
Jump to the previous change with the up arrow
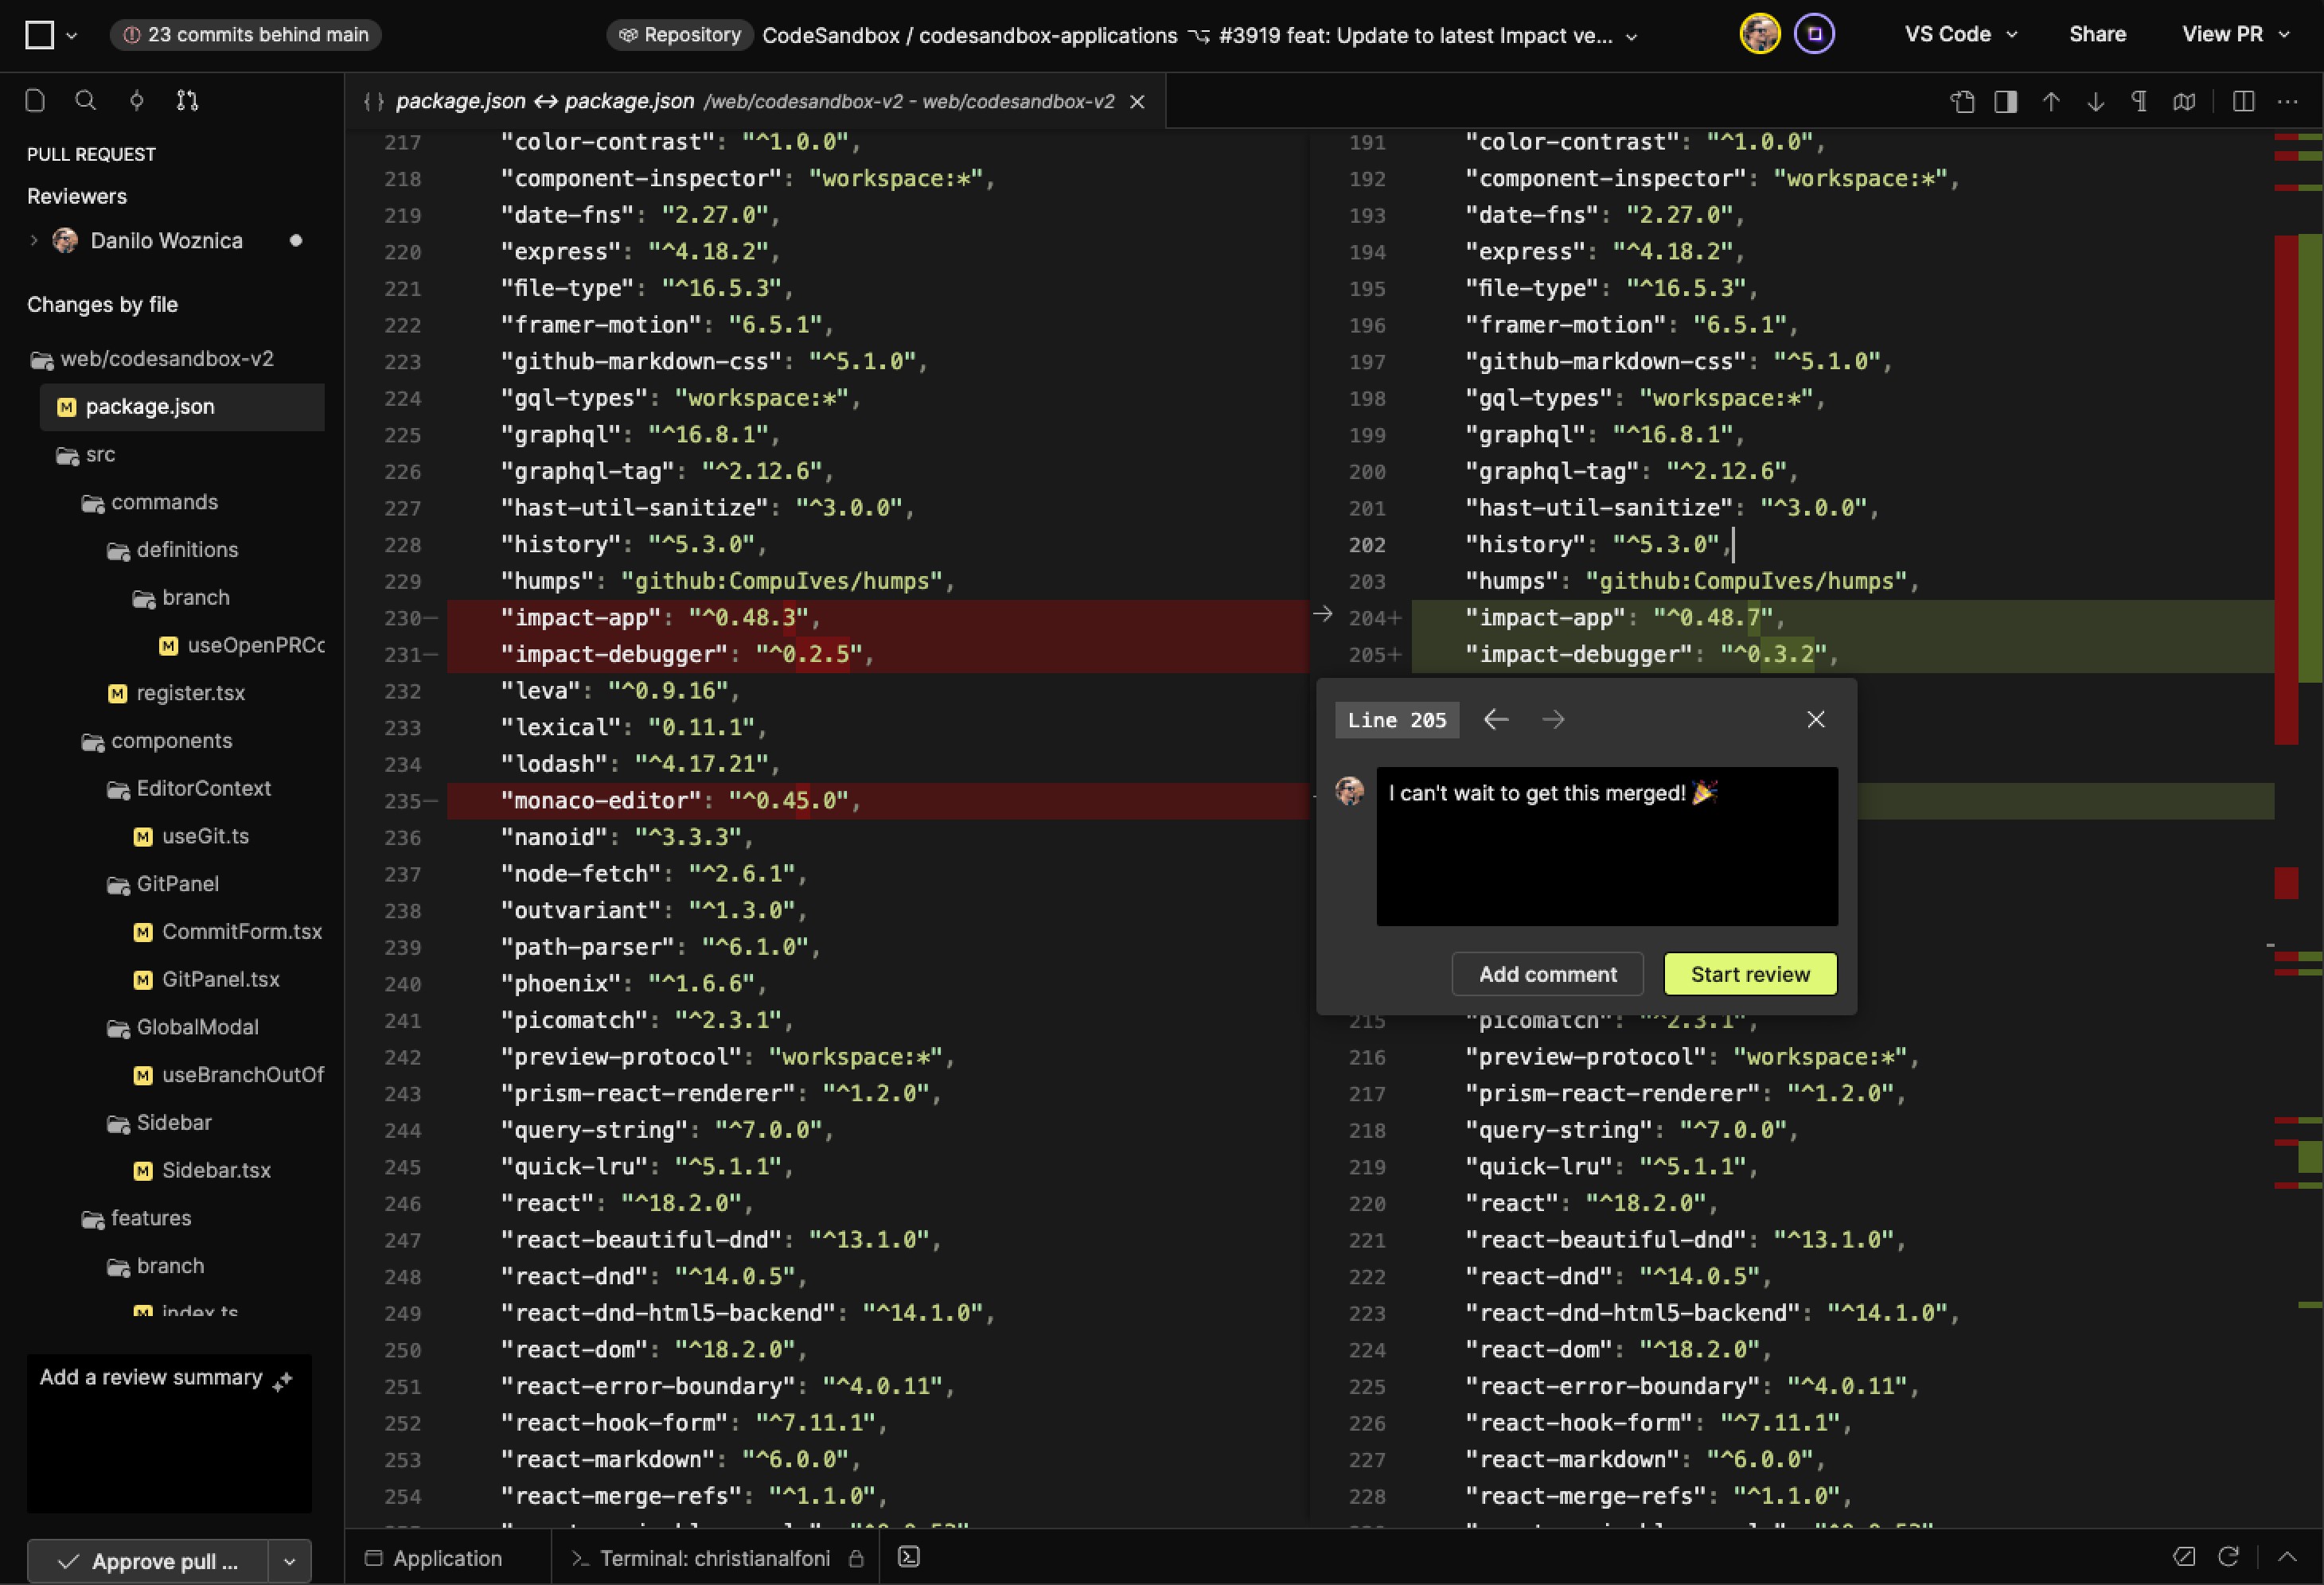(x=2052, y=101)
